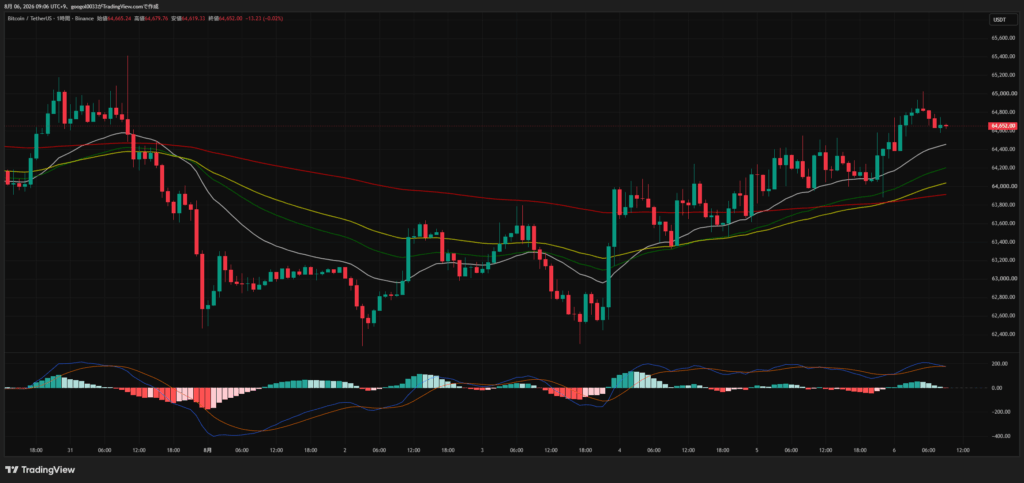Click the 63,800.00 price axis label

[1002, 204]
